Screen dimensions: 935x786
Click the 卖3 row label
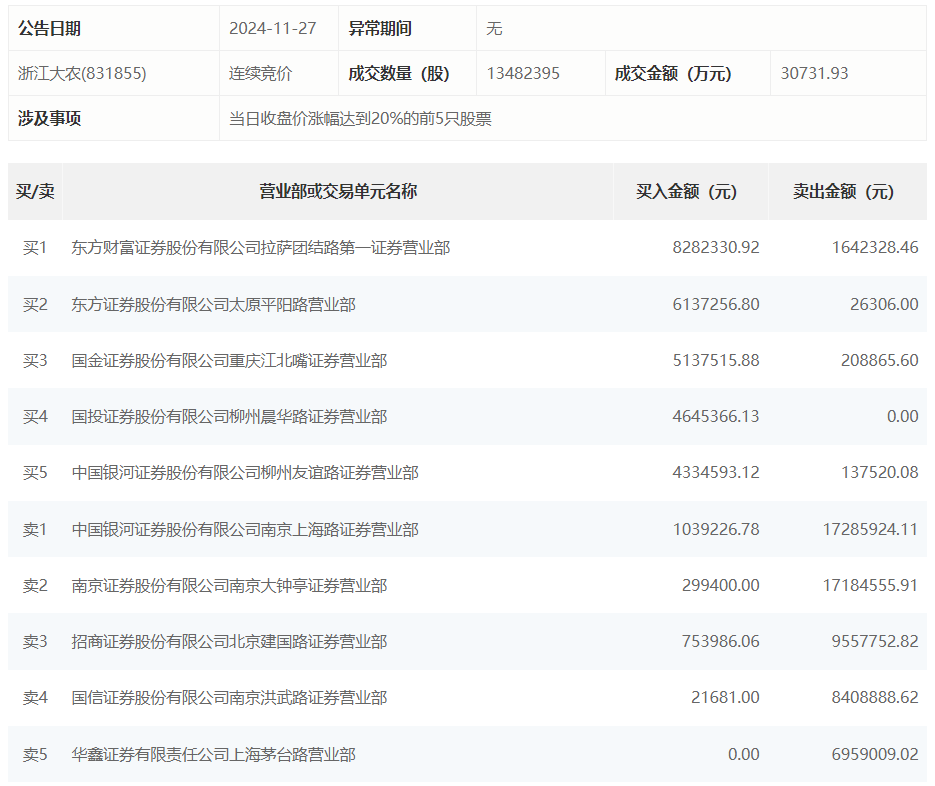(35, 642)
